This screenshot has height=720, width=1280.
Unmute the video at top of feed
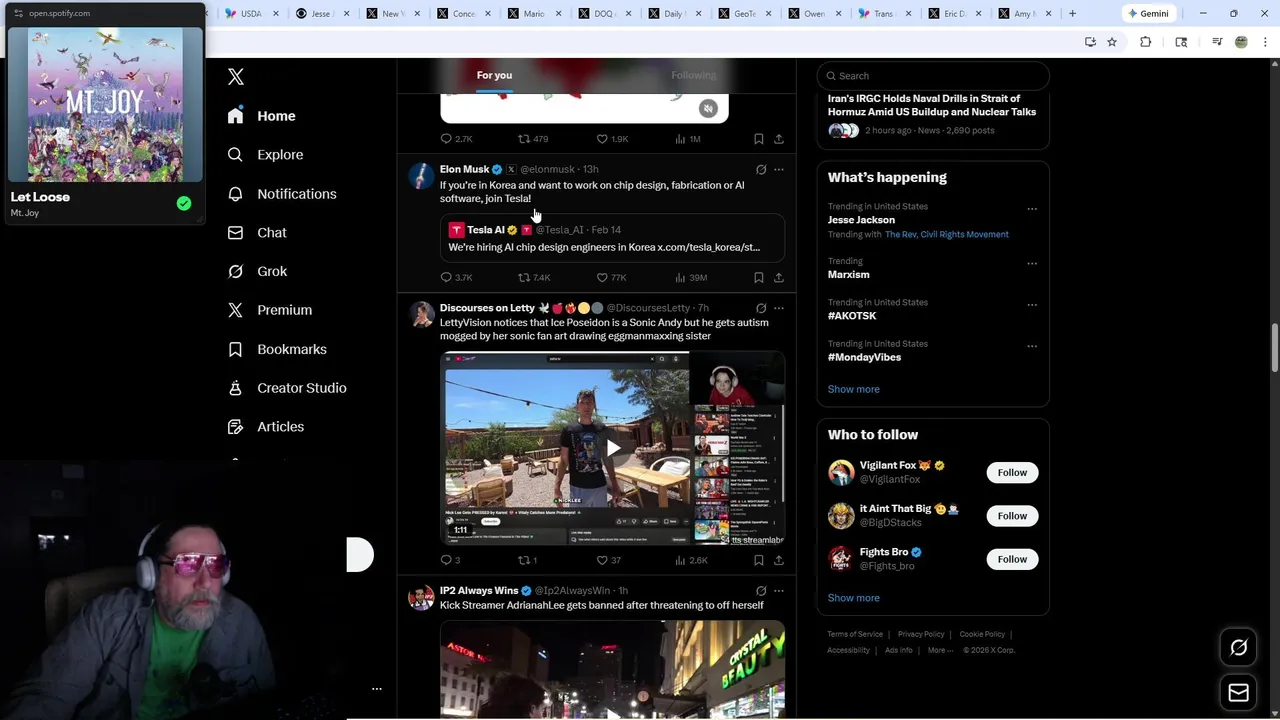[x=708, y=108]
